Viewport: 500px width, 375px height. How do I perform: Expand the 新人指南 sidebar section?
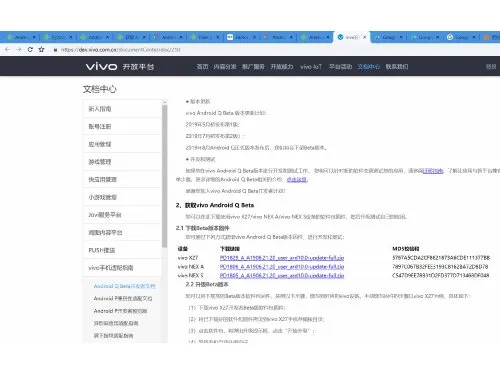[122, 109]
